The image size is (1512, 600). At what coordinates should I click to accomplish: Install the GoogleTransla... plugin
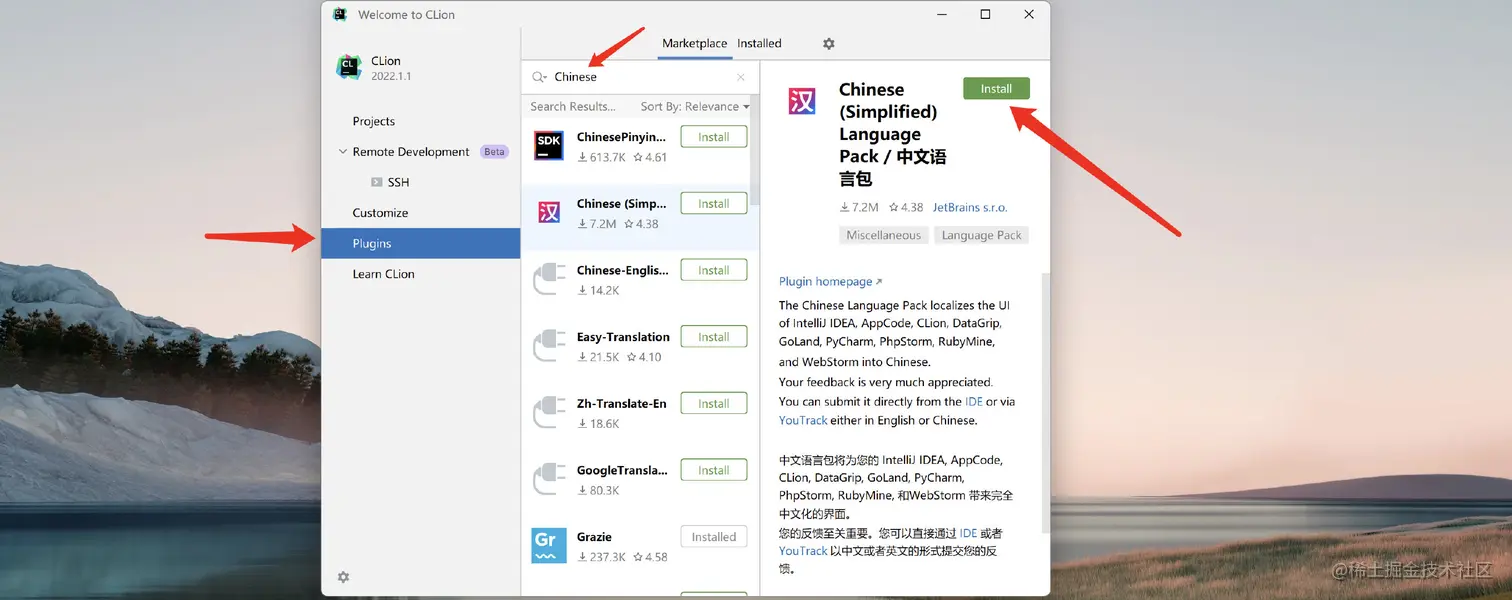(x=714, y=470)
